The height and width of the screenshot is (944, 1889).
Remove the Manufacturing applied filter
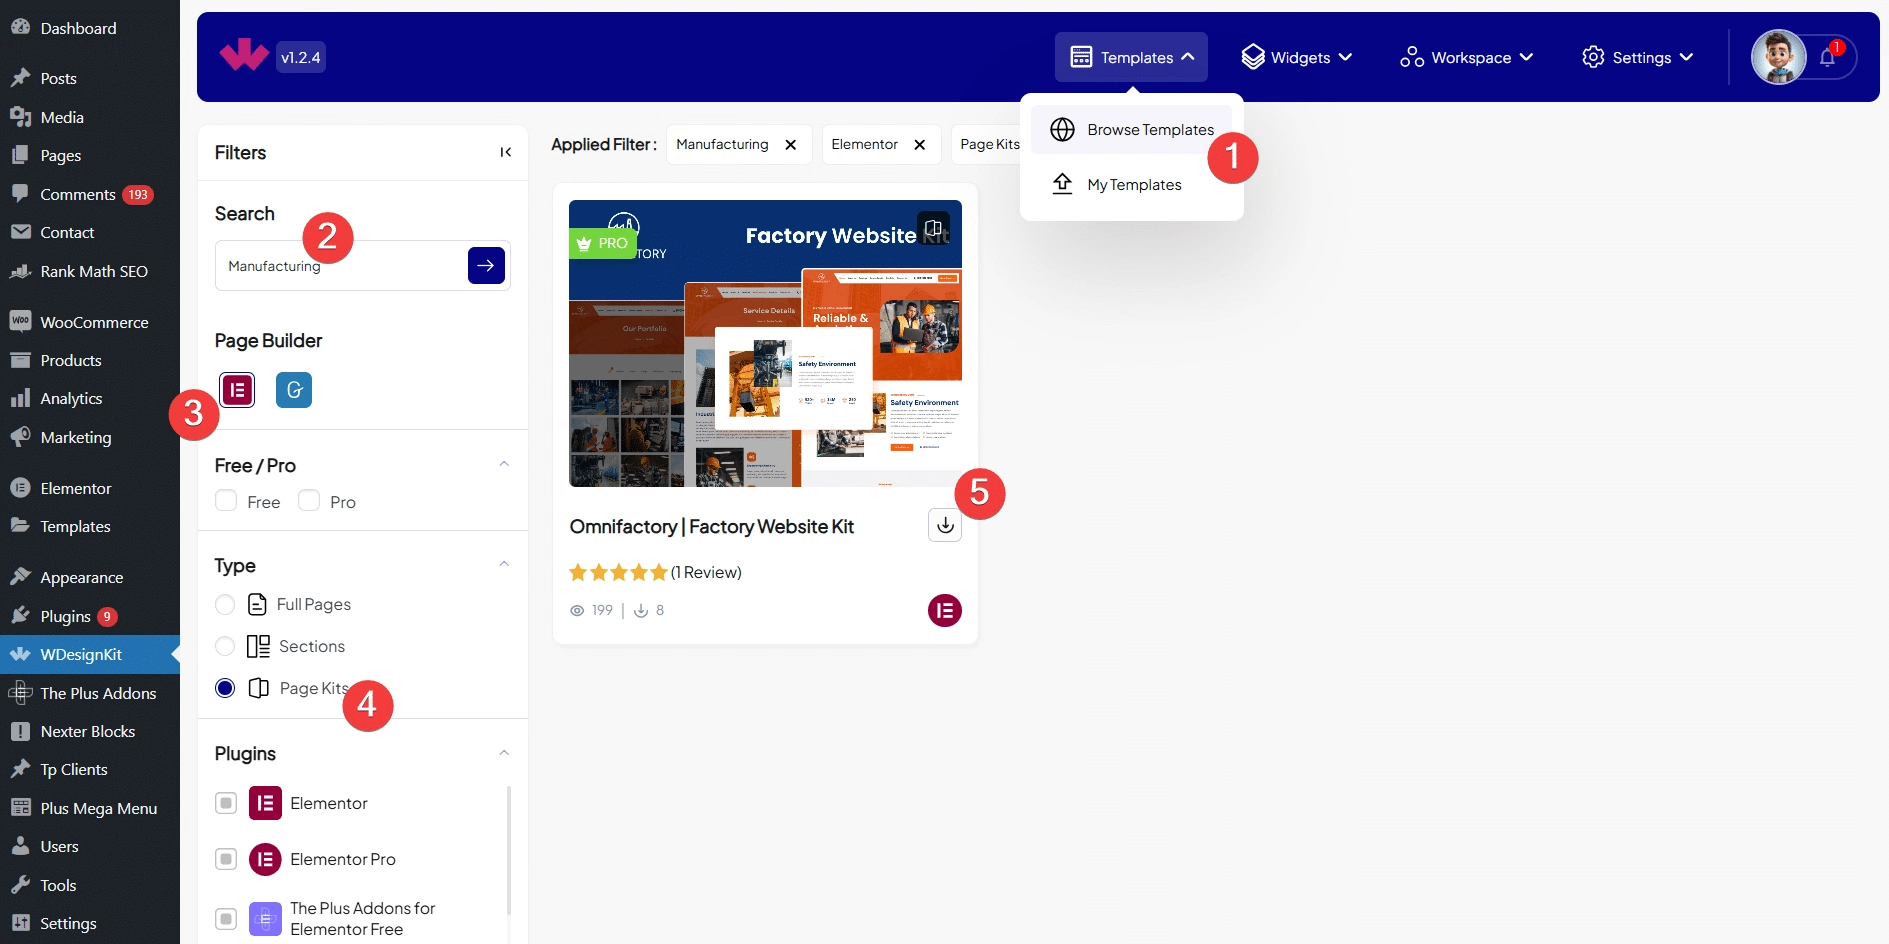click(x=791, y=145)
